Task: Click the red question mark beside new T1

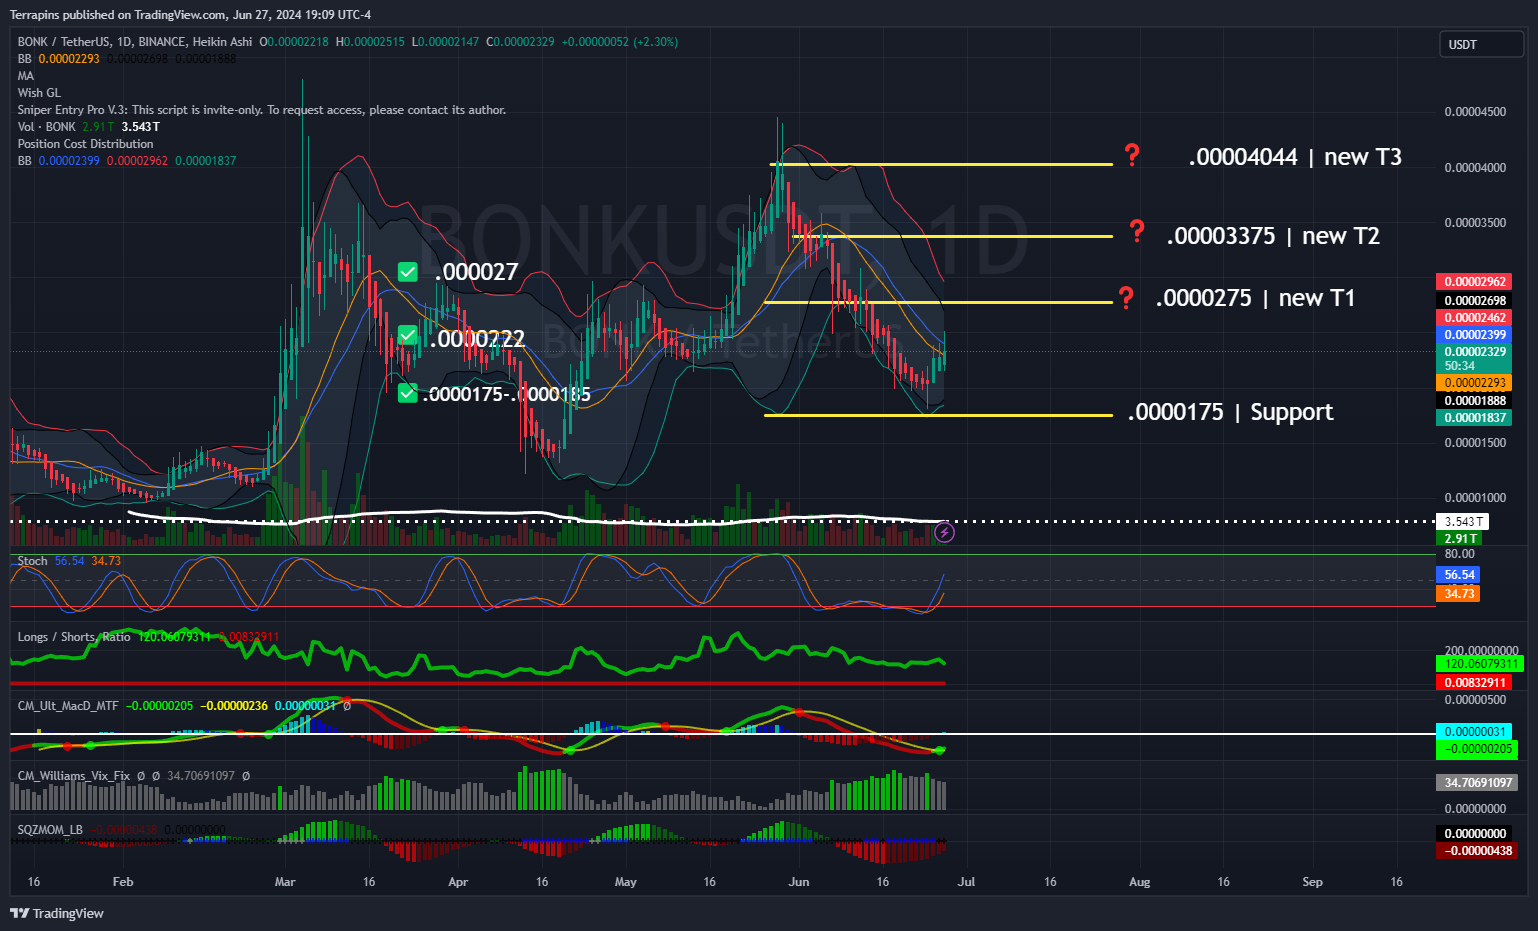Action: pyautogui.click(x=1126, y=298)
